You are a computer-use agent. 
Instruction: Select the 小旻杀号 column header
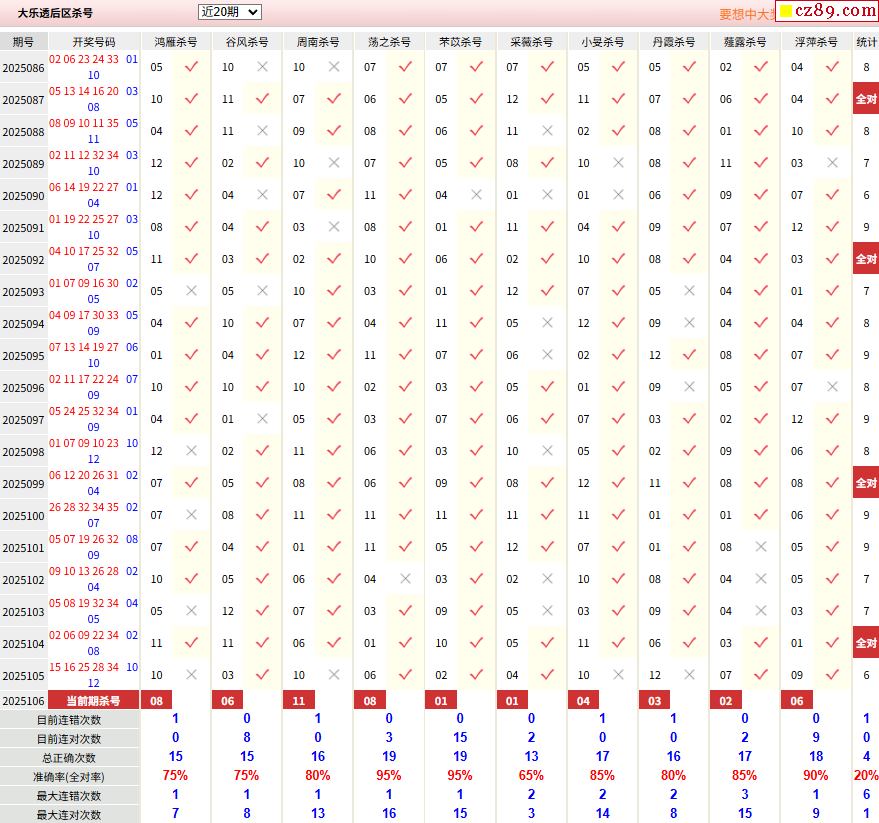[x=603, y=41]
